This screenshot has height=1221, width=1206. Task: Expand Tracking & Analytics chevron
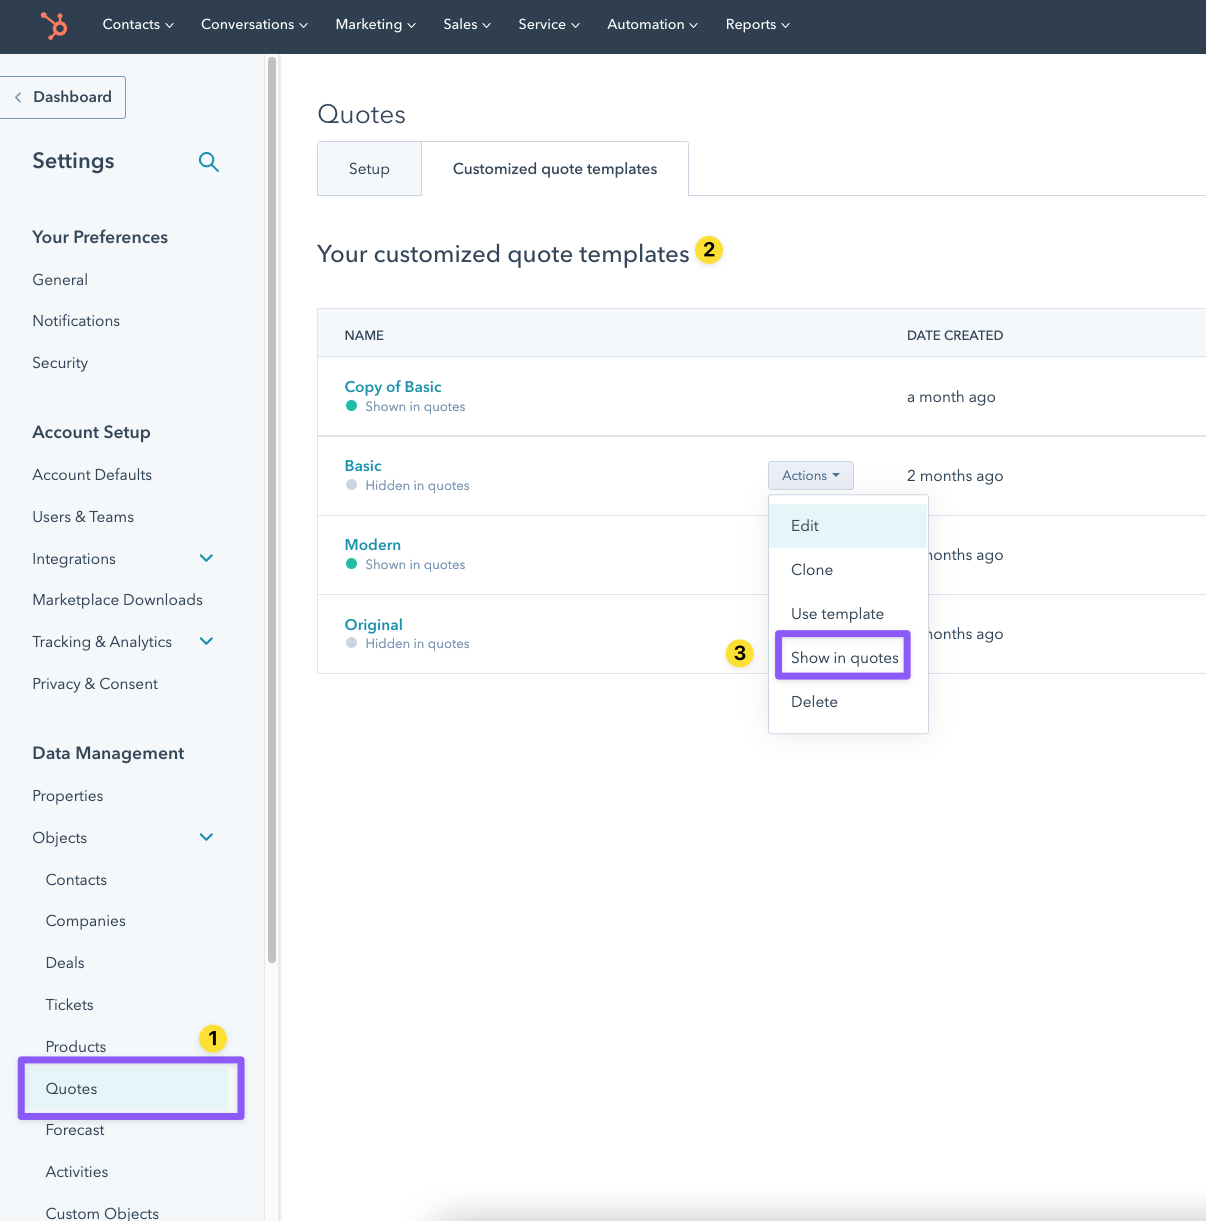pyautogui.click(x=206, y=642)
